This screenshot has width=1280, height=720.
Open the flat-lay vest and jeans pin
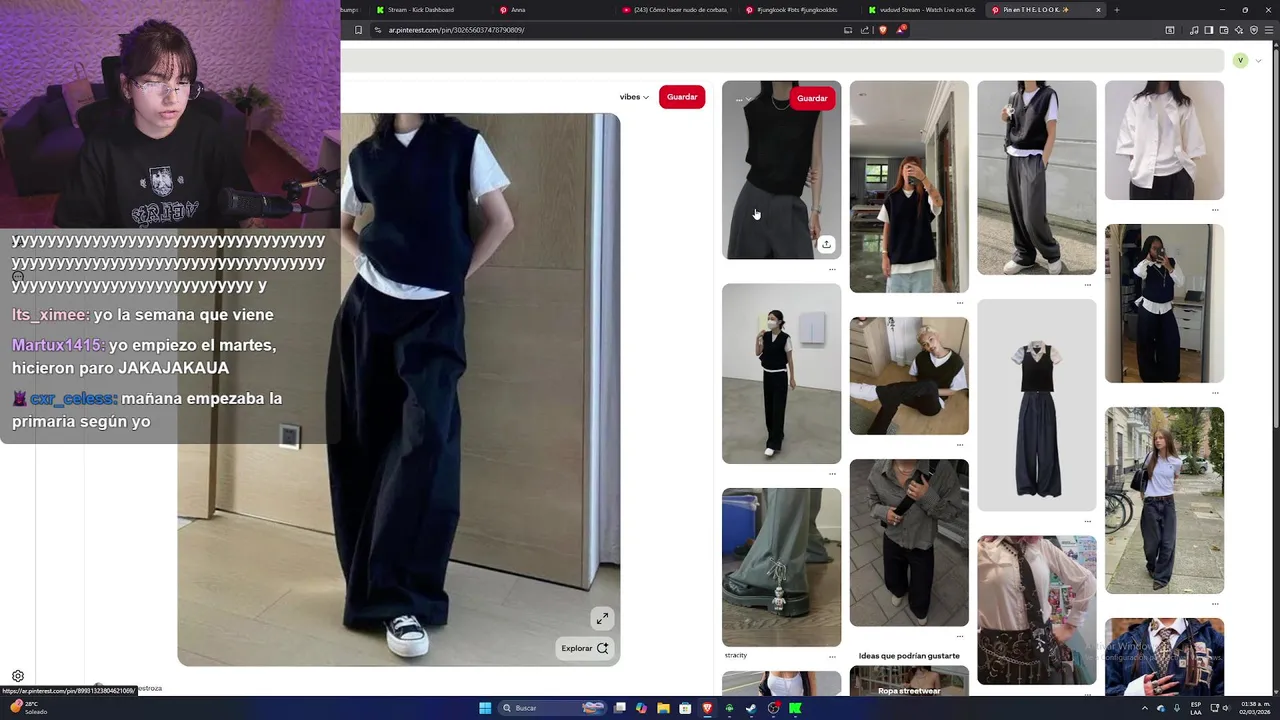pyautogui.click(x=1036, y=405)
